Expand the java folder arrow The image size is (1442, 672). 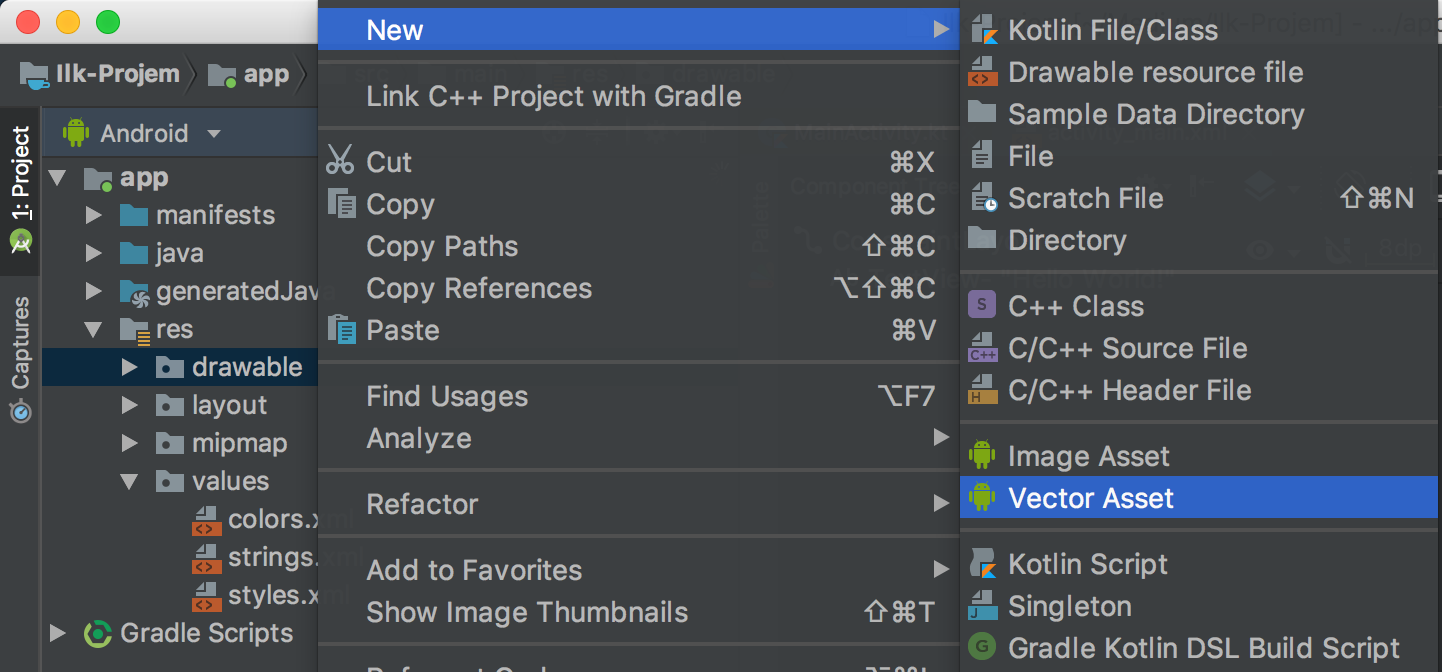(94, 253)
